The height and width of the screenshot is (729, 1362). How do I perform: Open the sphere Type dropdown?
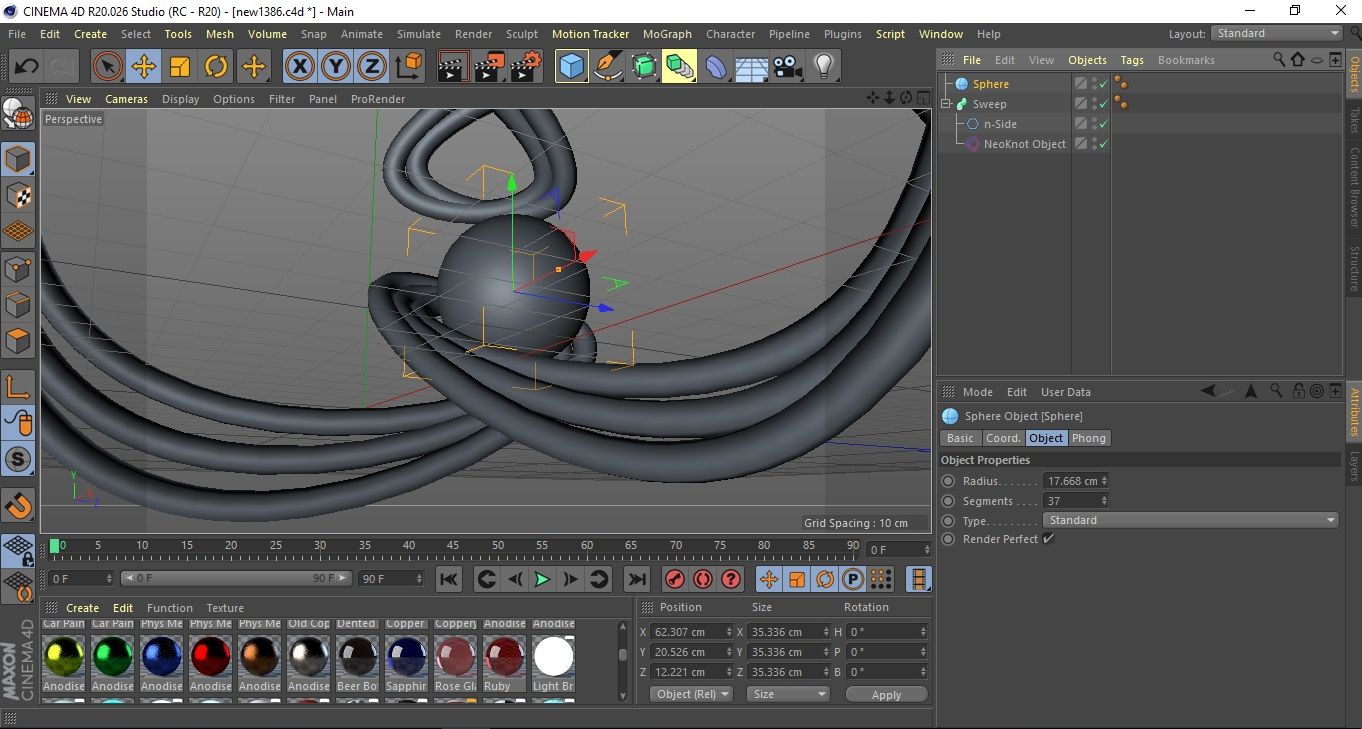click(x=1191, y=520)
